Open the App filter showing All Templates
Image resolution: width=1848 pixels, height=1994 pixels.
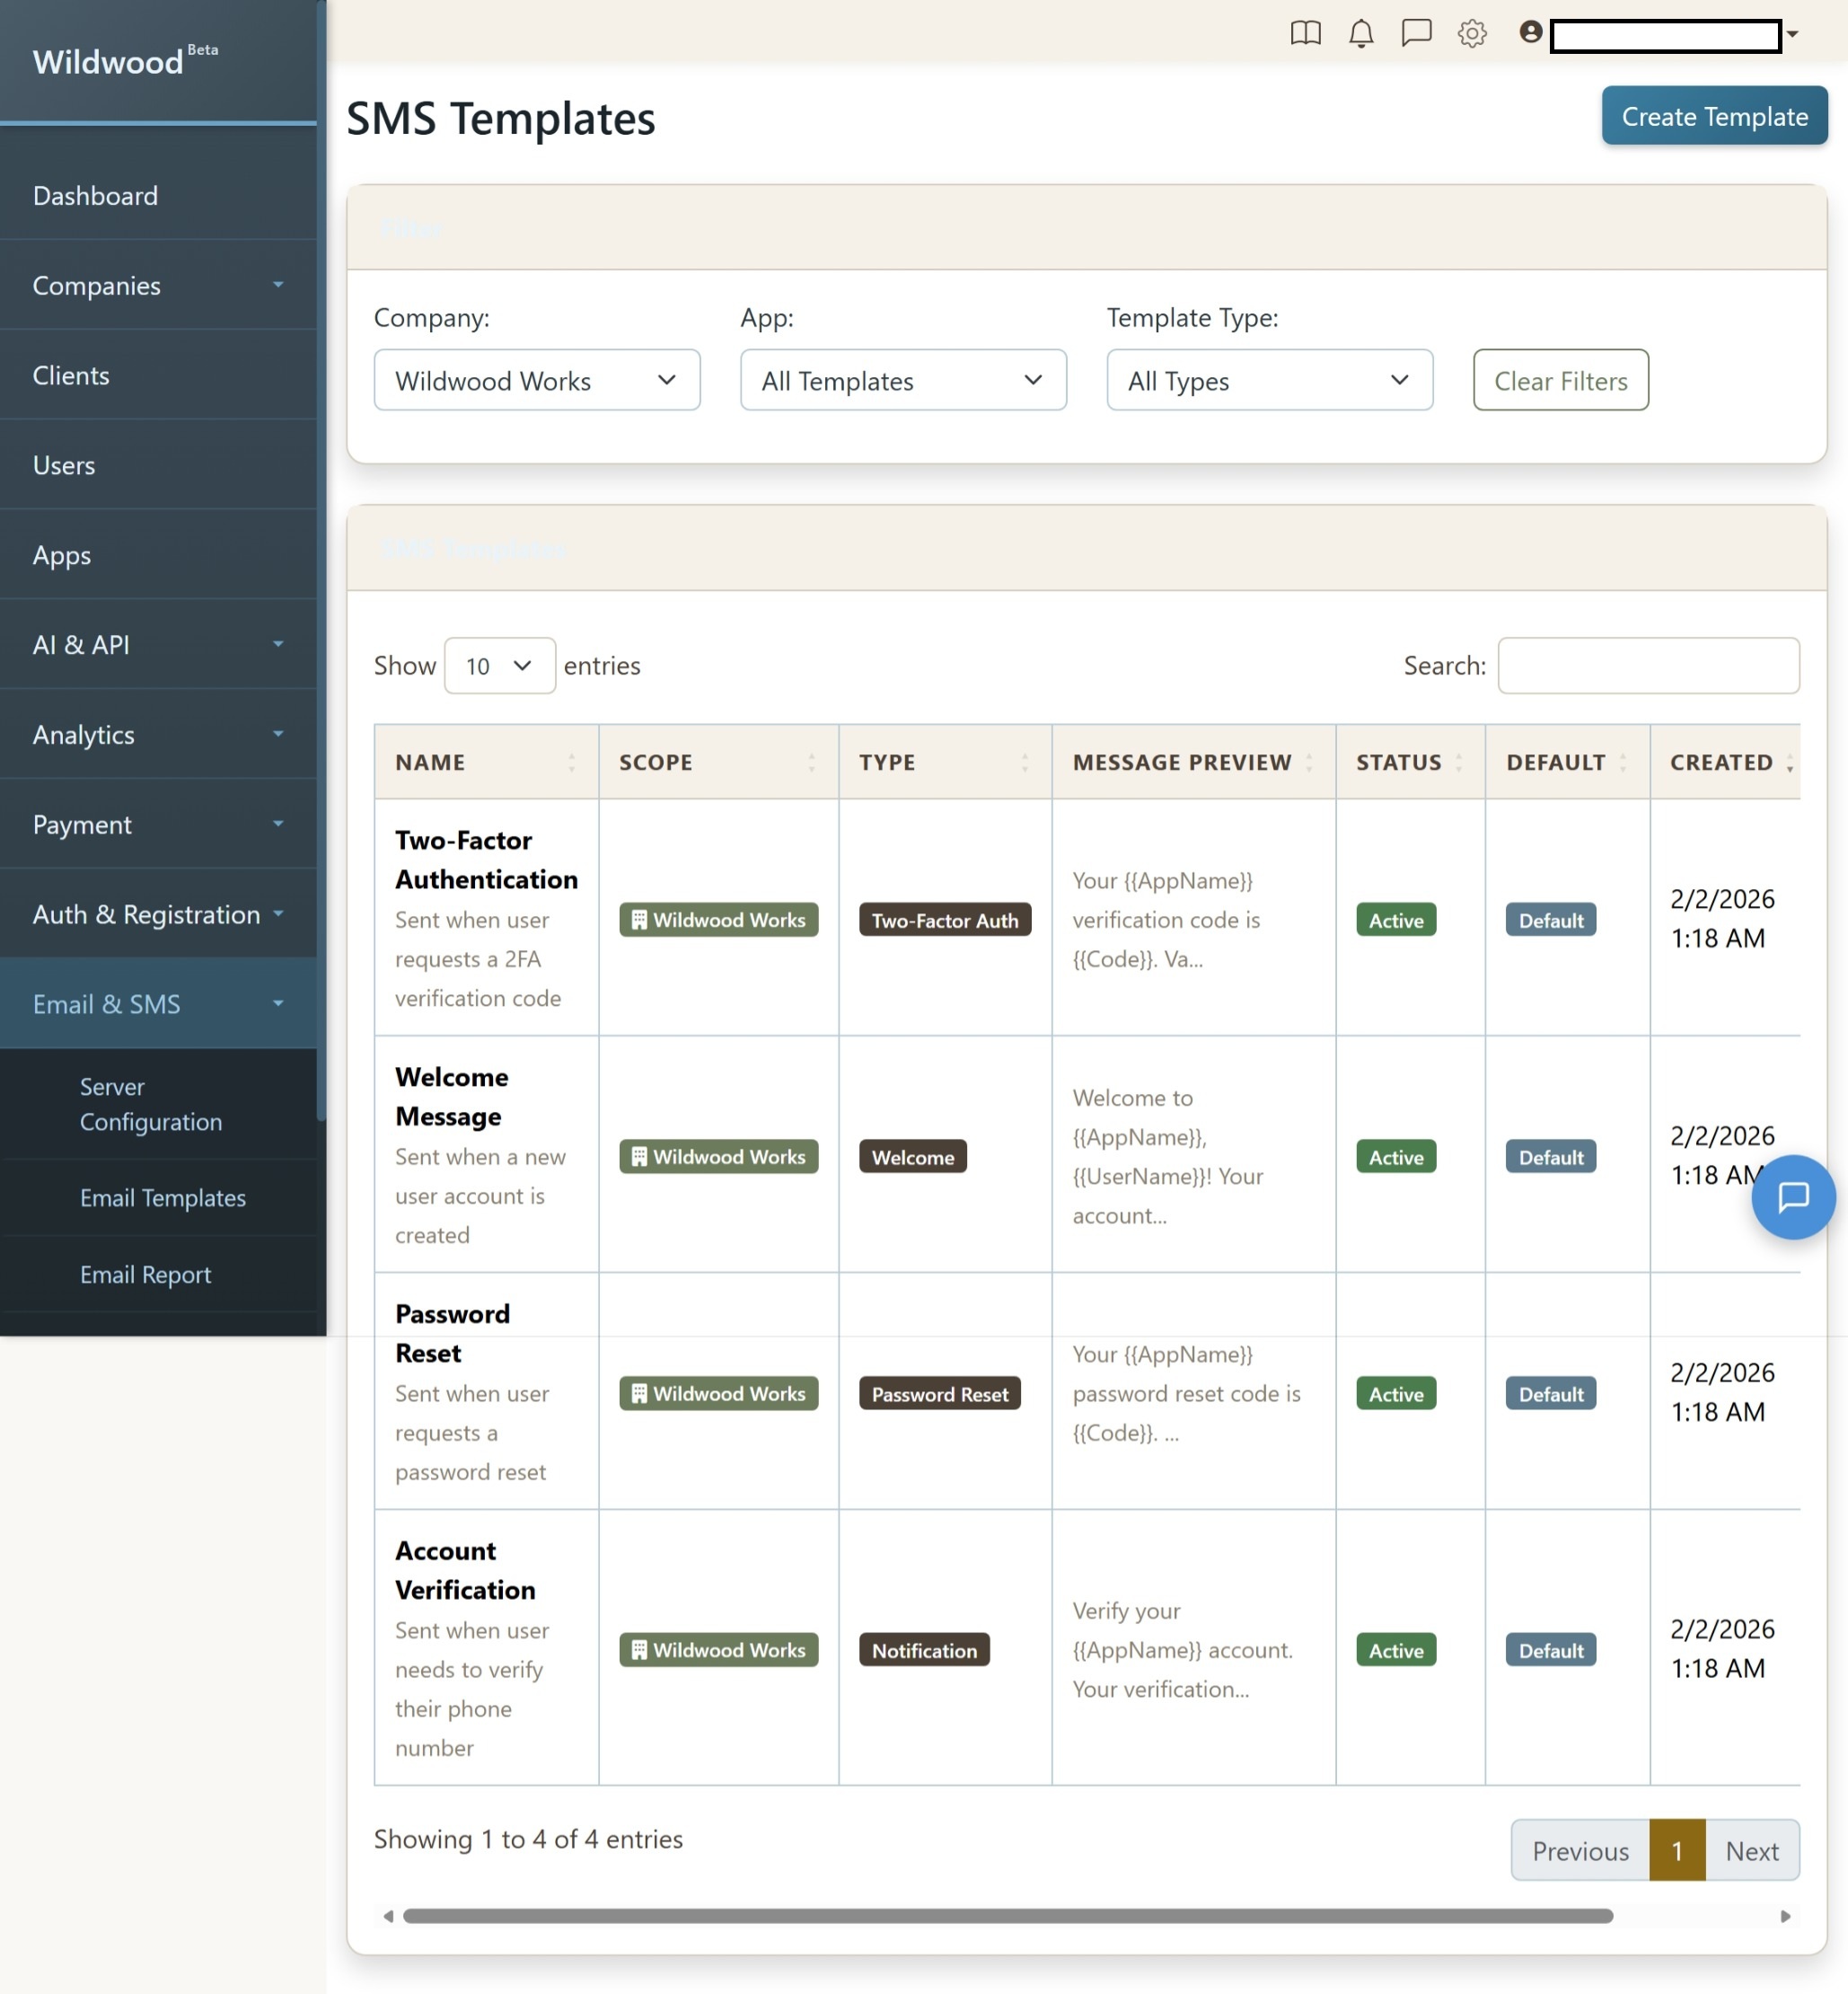903,380
